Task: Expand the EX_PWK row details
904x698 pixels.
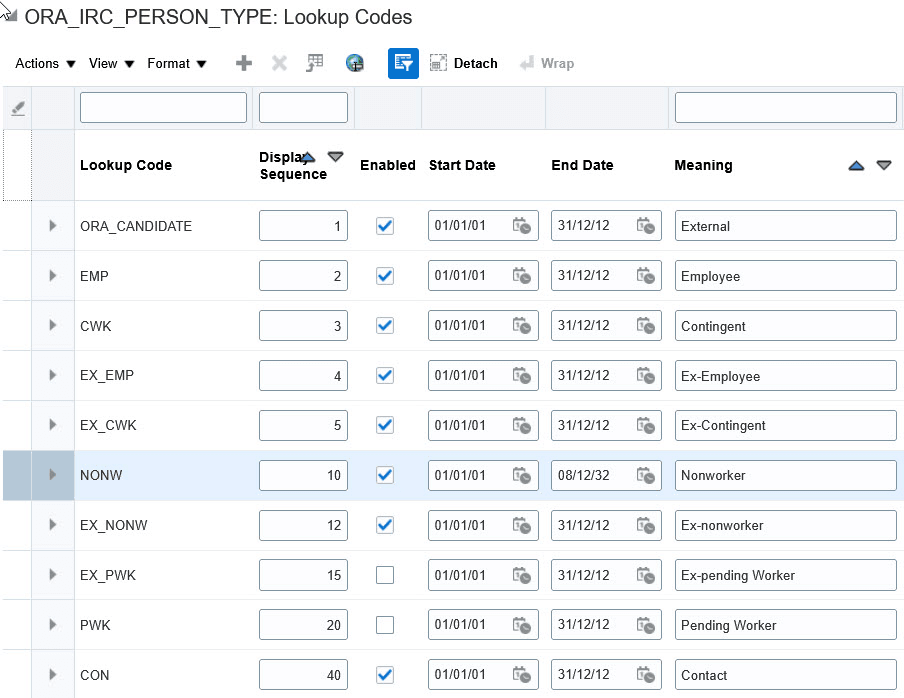Action: click(52, 575)
